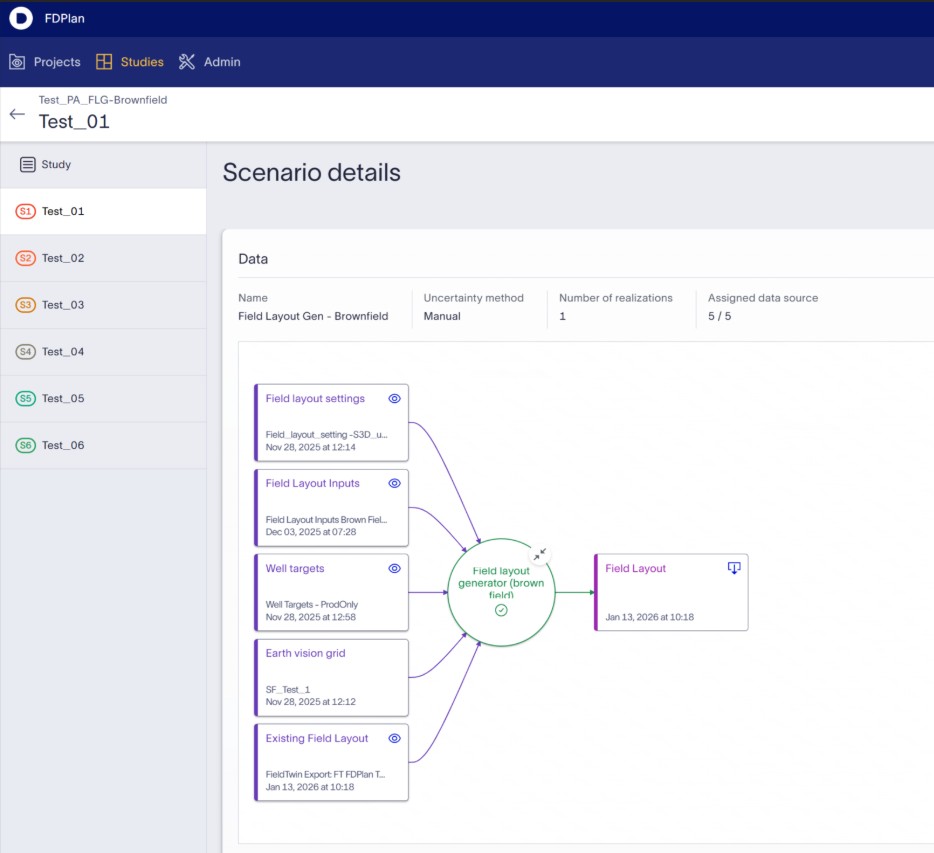Go back using the left arrow
The height and width of the screenshot is (853, 934).
tap(17, 114)
